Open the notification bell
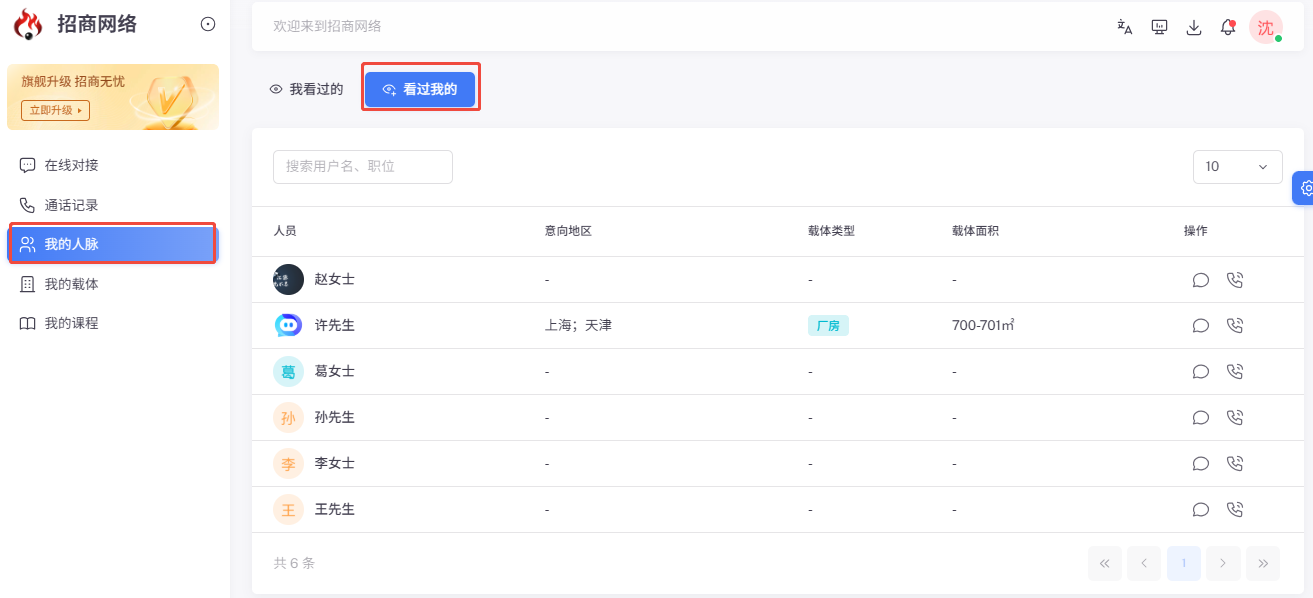 [x=1228, y=27]
